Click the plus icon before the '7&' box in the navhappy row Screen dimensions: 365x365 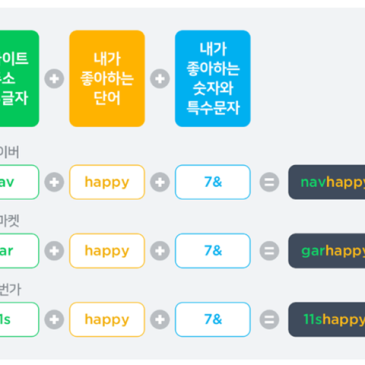pyautogui.click(x=160, y=182)
